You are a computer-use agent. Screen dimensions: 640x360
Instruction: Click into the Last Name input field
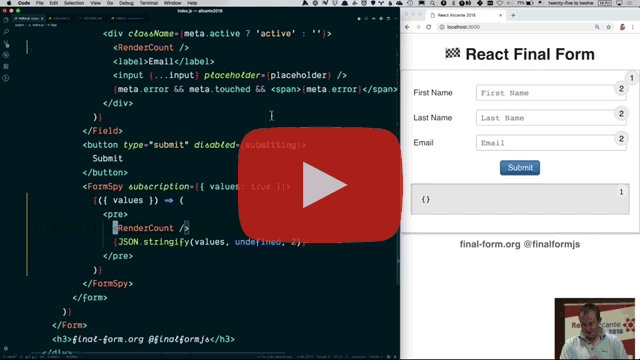(551, 118)
